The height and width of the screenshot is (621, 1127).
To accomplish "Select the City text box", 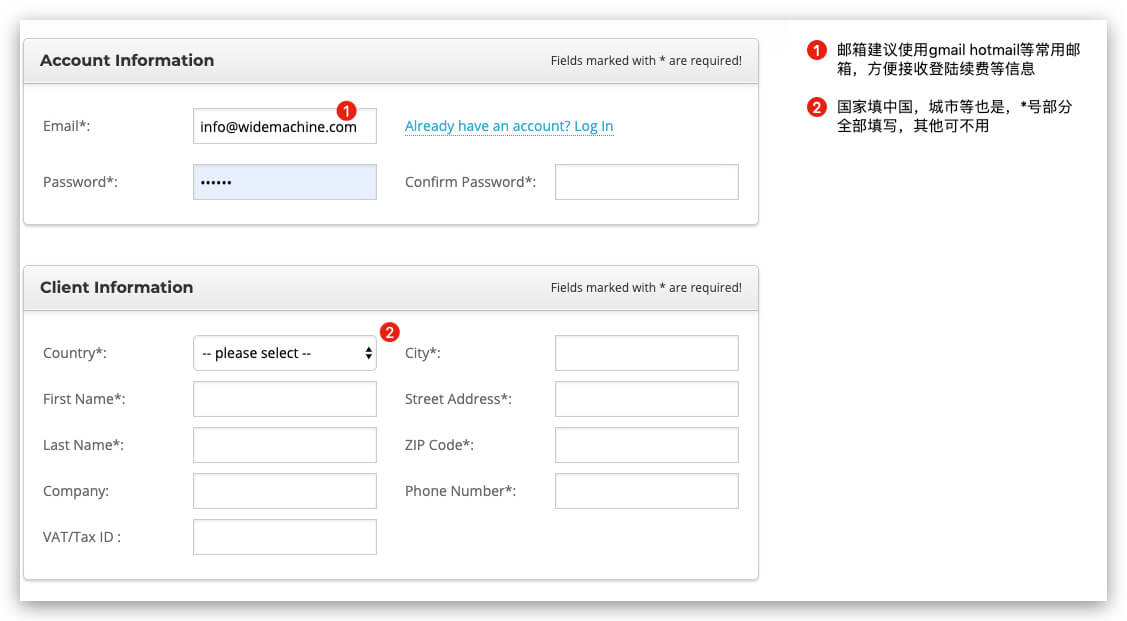I will (x=646, y=353).
